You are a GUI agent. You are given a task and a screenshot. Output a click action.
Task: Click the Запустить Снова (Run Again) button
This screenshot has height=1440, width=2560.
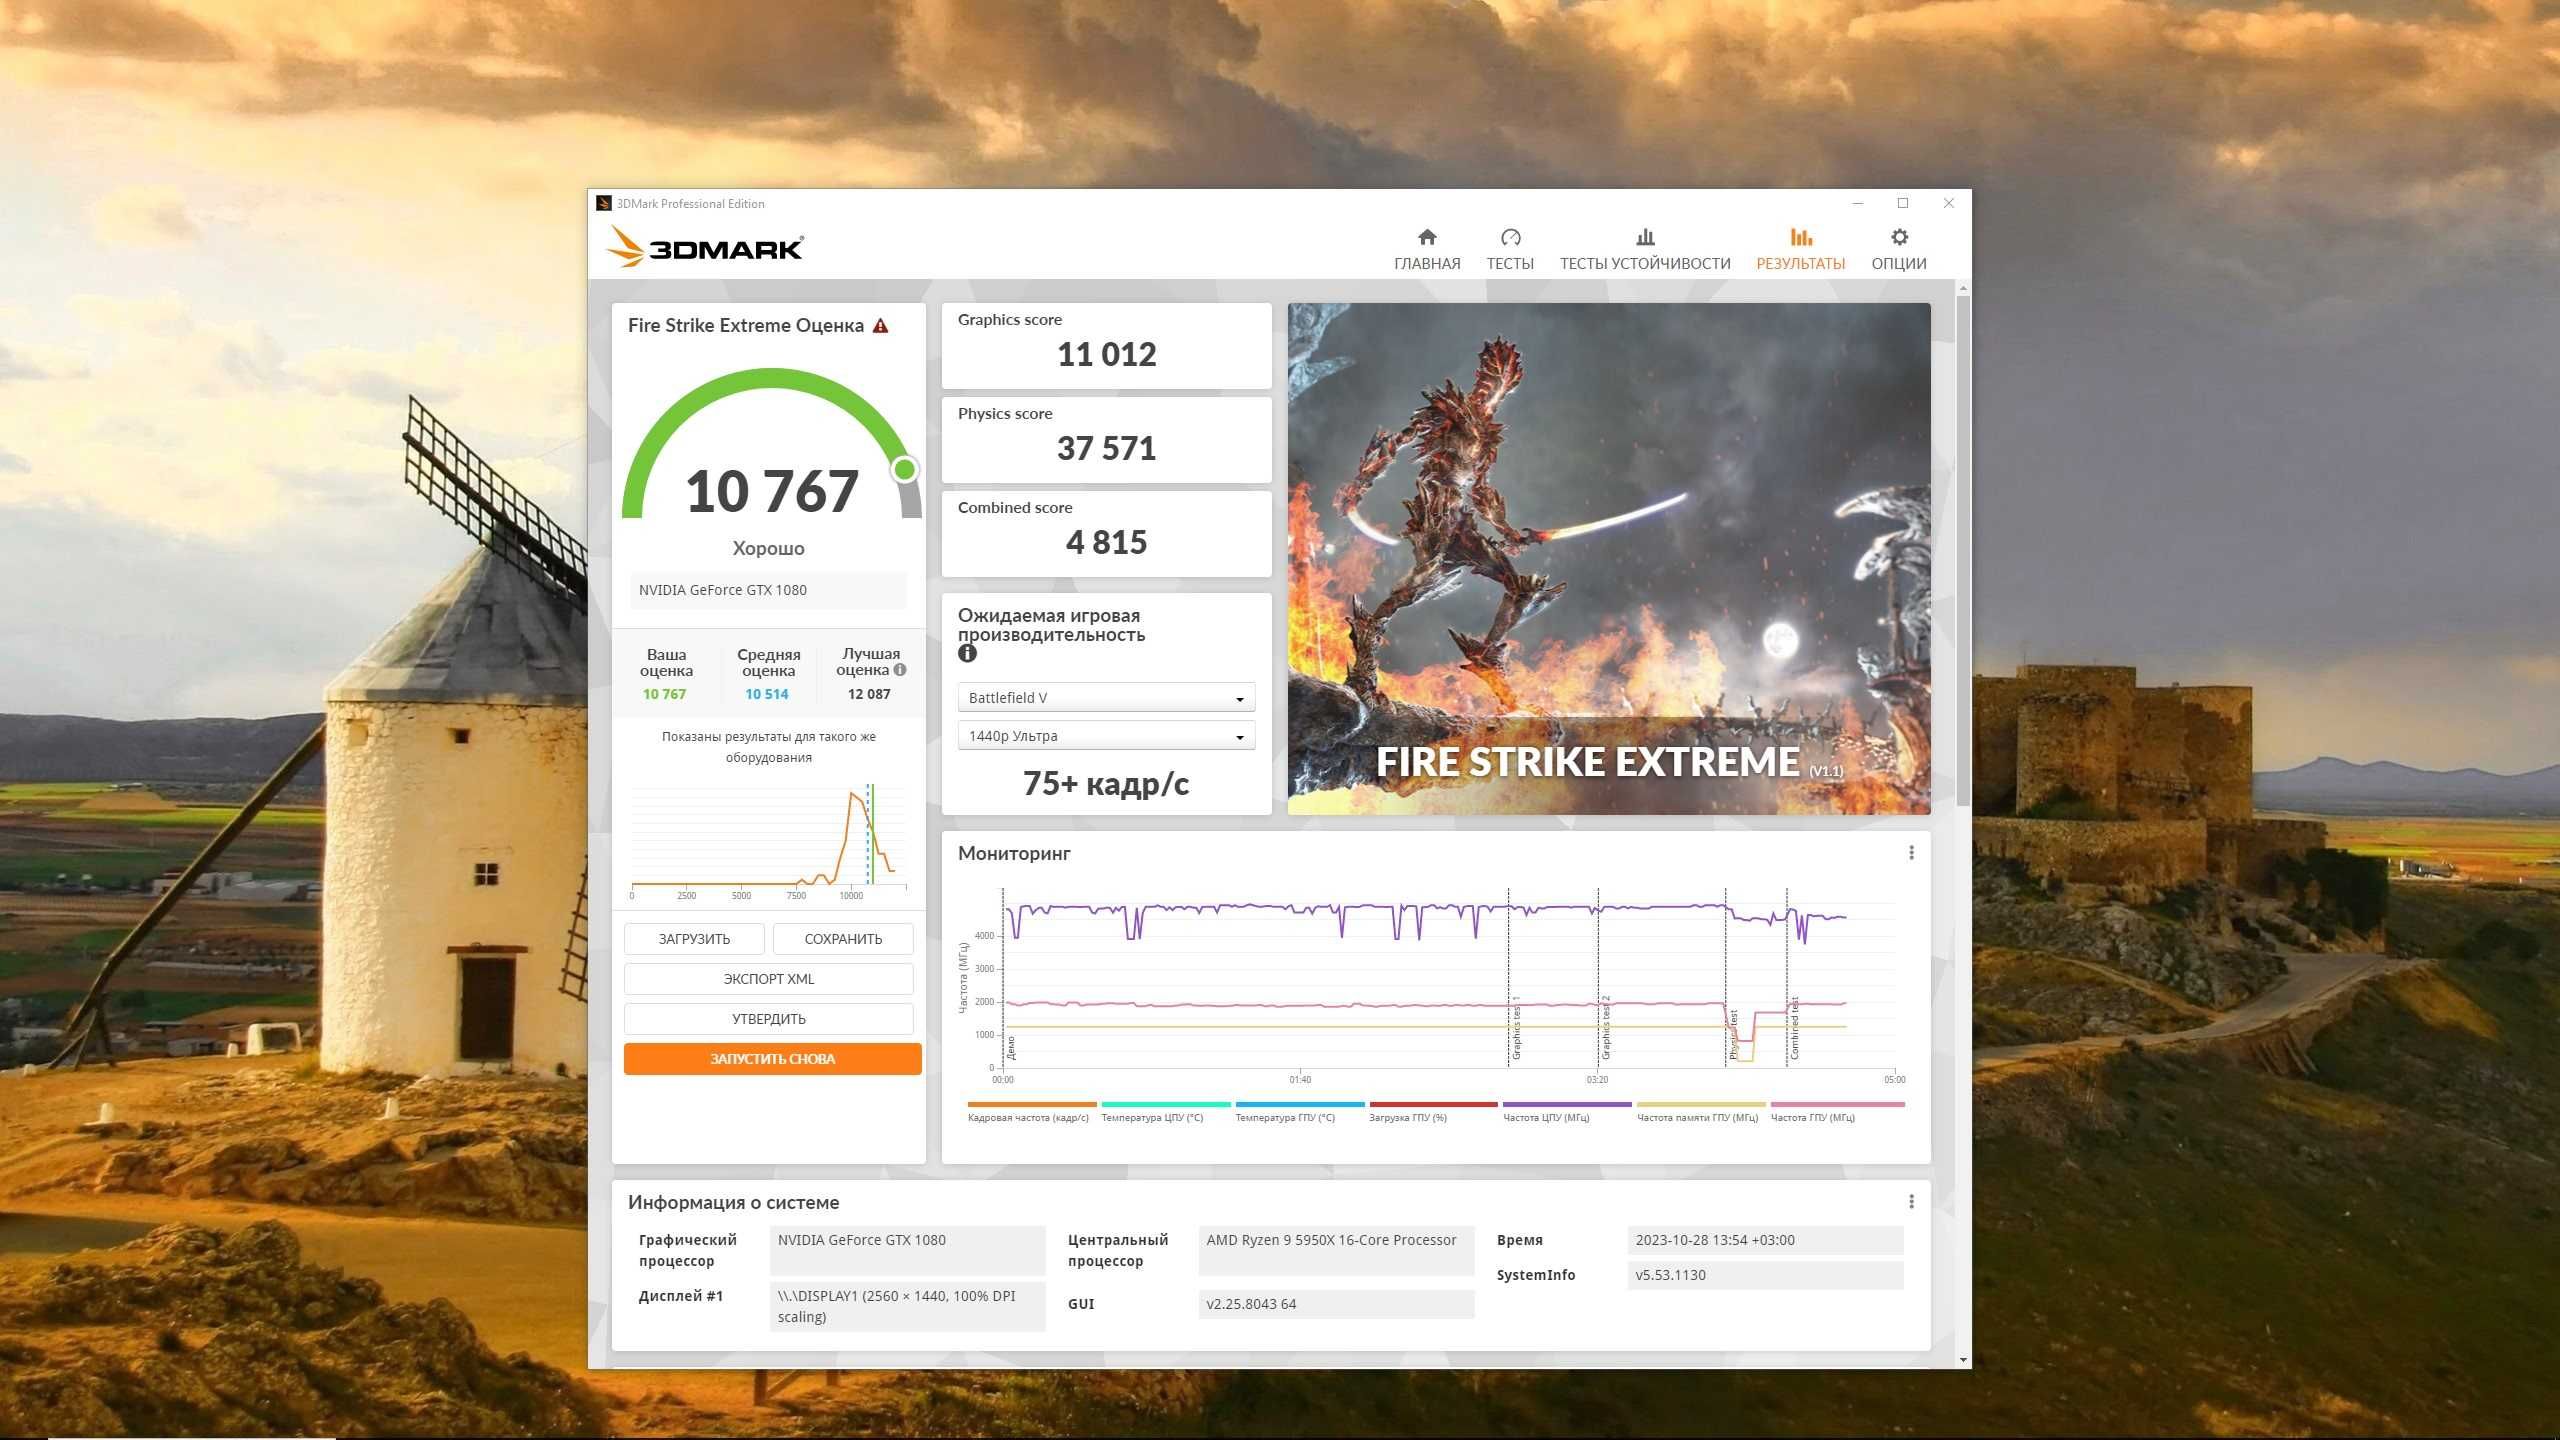(x=768, y=1057)
